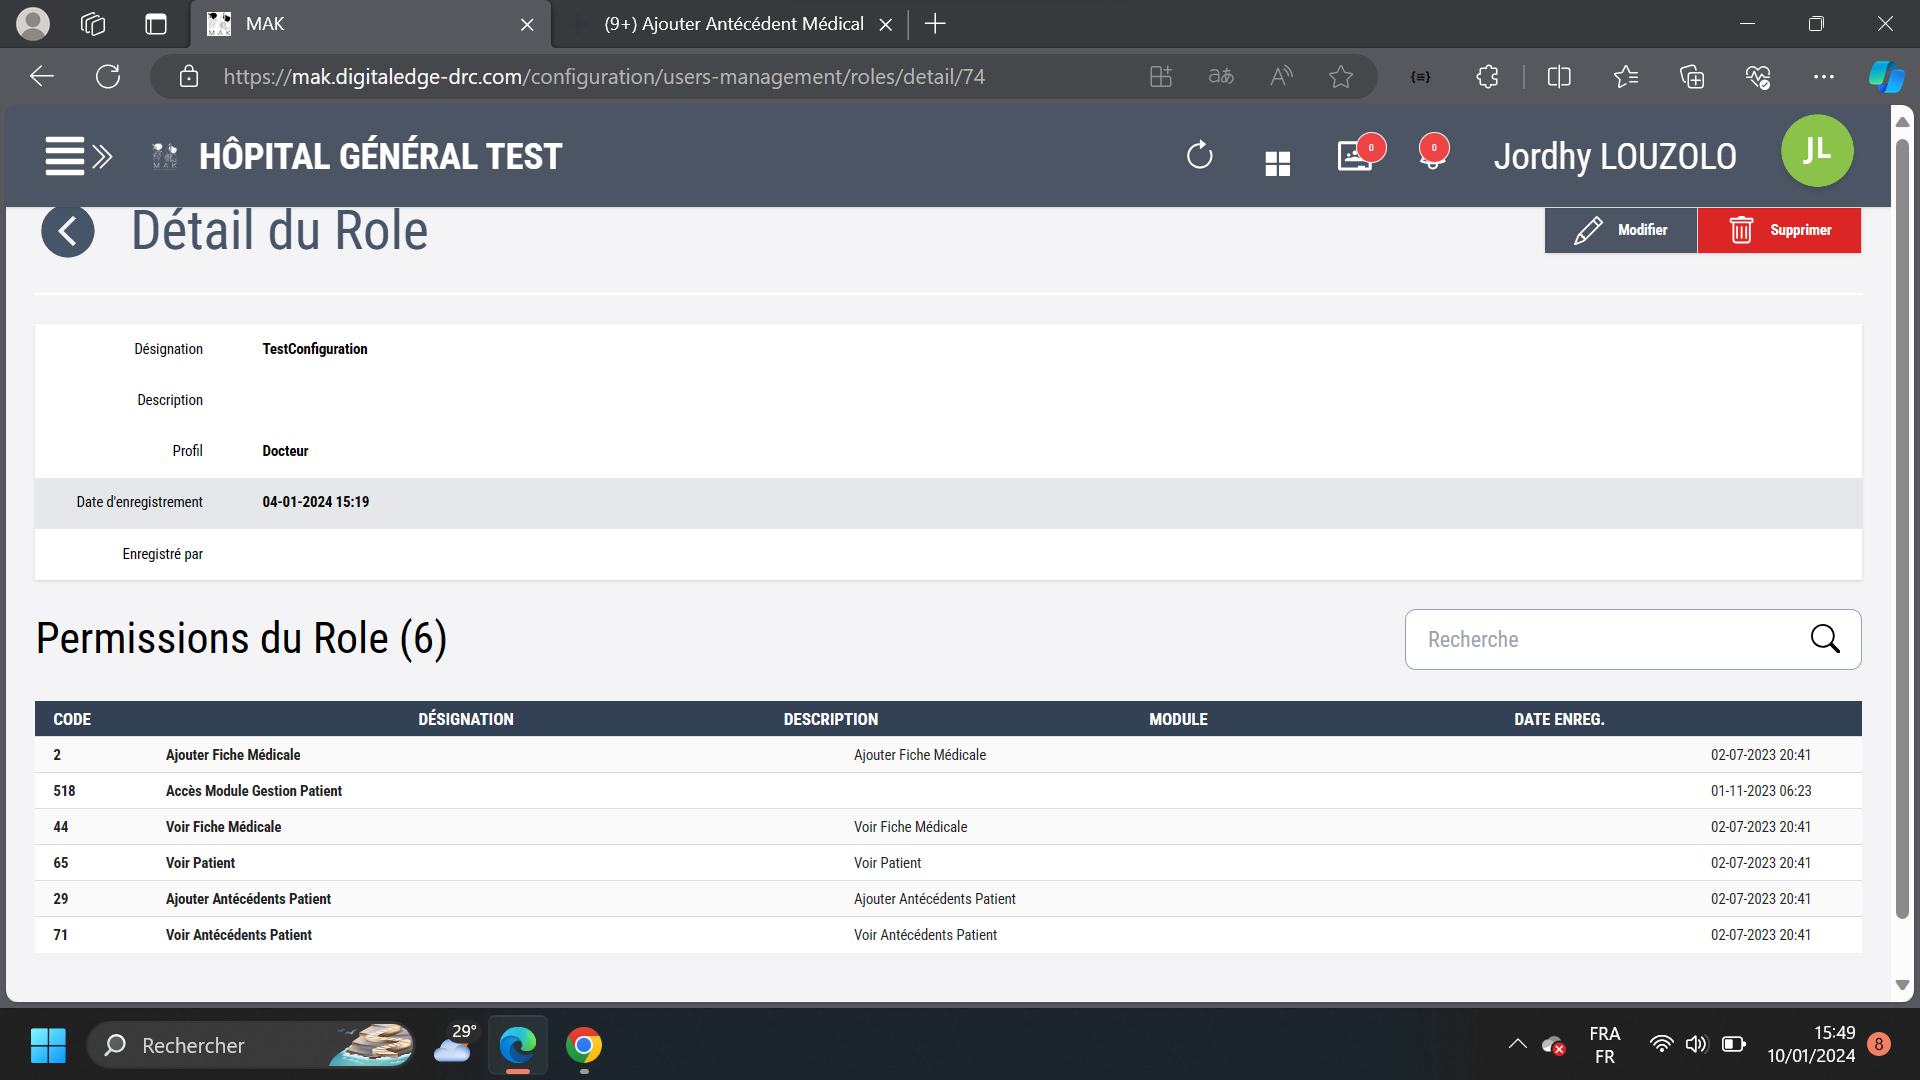Viewport: 1920px width, 1080px height.
Task: Open browser collections icon
Action: point(1691,77)
